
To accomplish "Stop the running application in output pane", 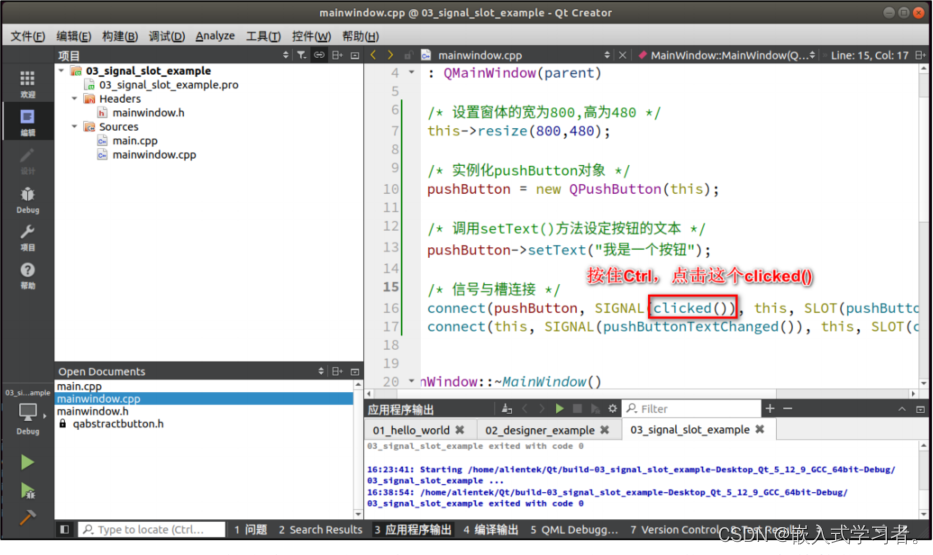I will point(577,409).
